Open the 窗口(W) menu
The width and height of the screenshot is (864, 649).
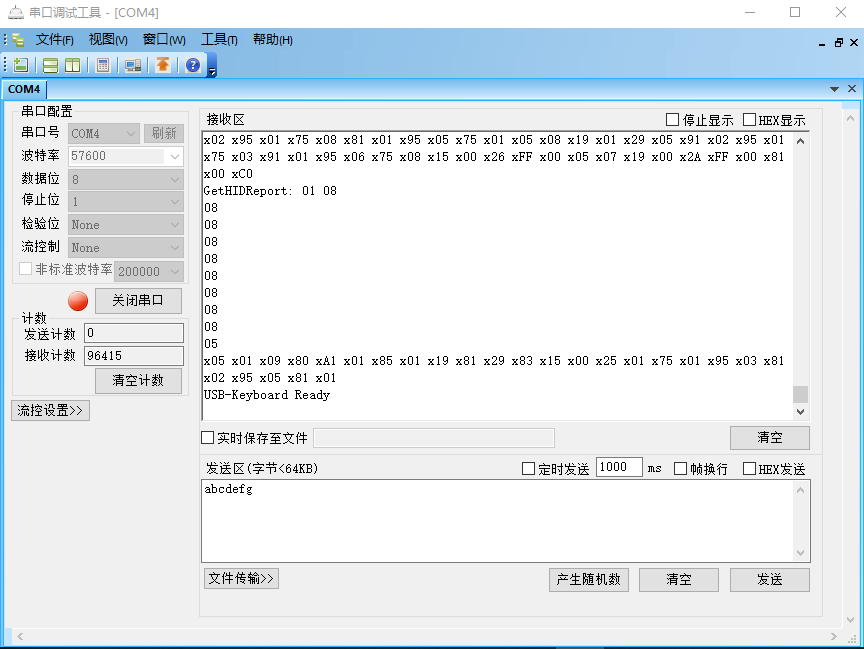164,40
